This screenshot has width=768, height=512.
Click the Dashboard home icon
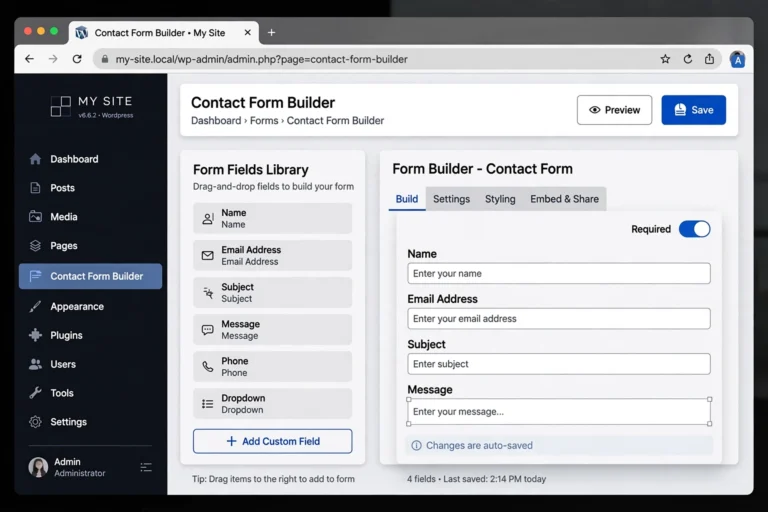click(35, 159)
